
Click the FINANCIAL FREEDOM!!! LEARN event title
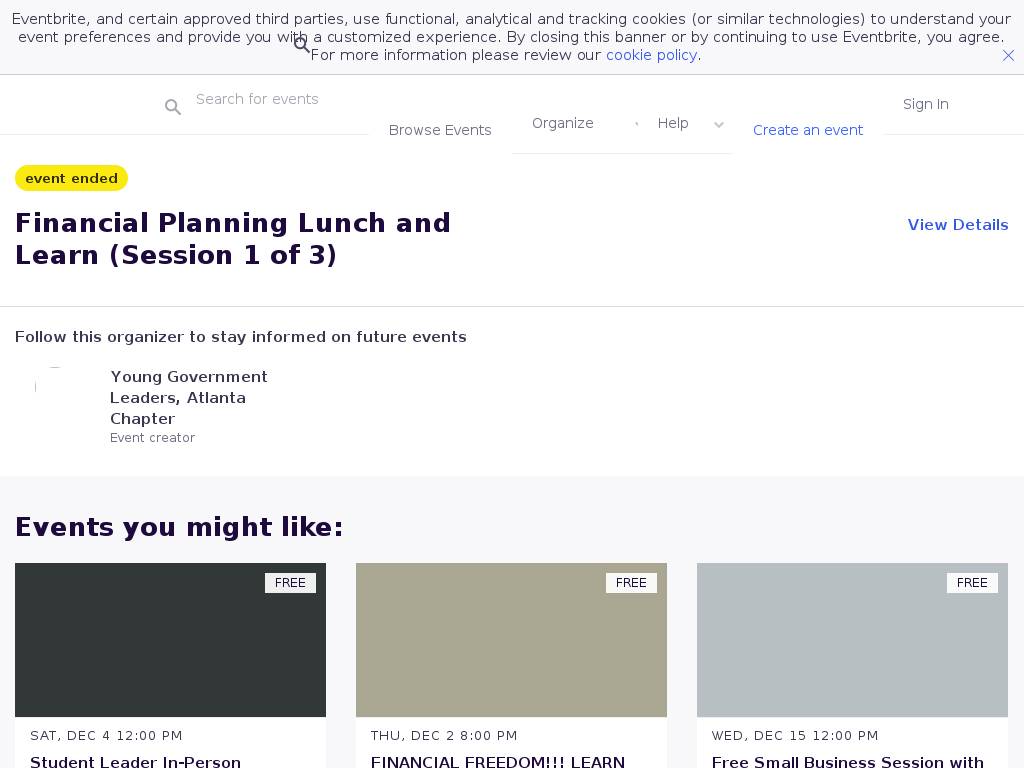pos(497,761)
